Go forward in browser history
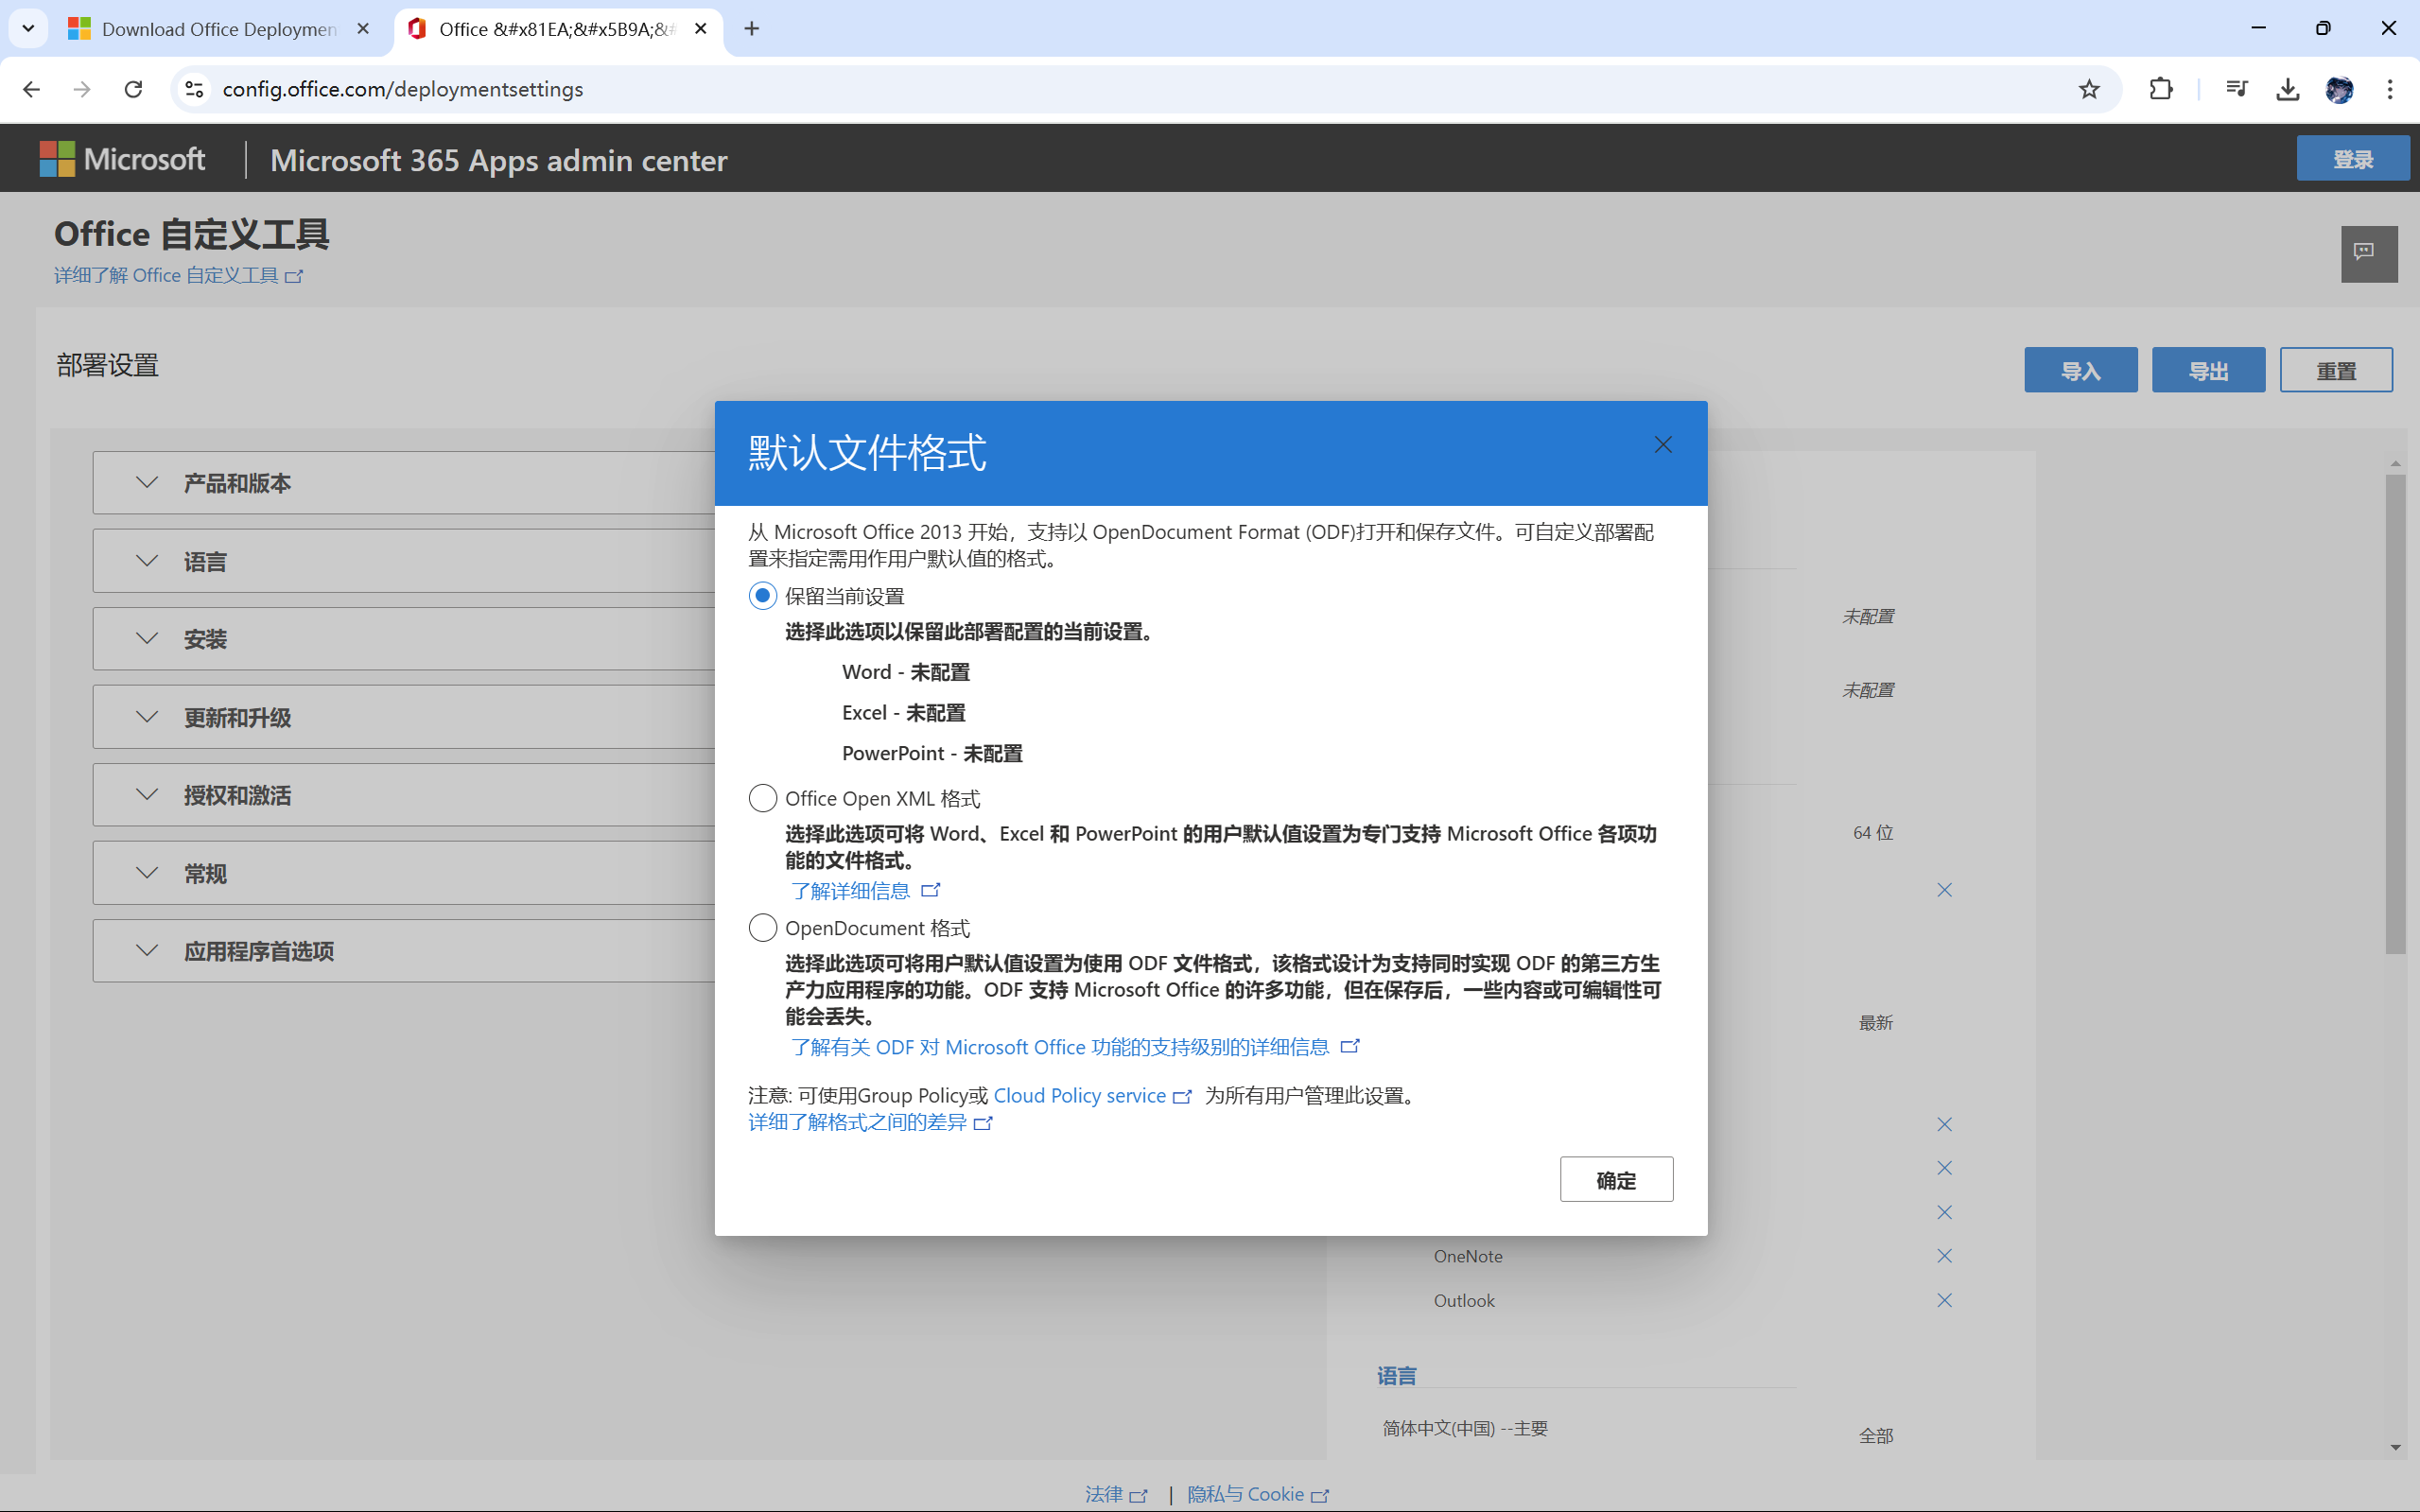The width and height of the screenshot is (2420, 1512). (x=82, y=89)
